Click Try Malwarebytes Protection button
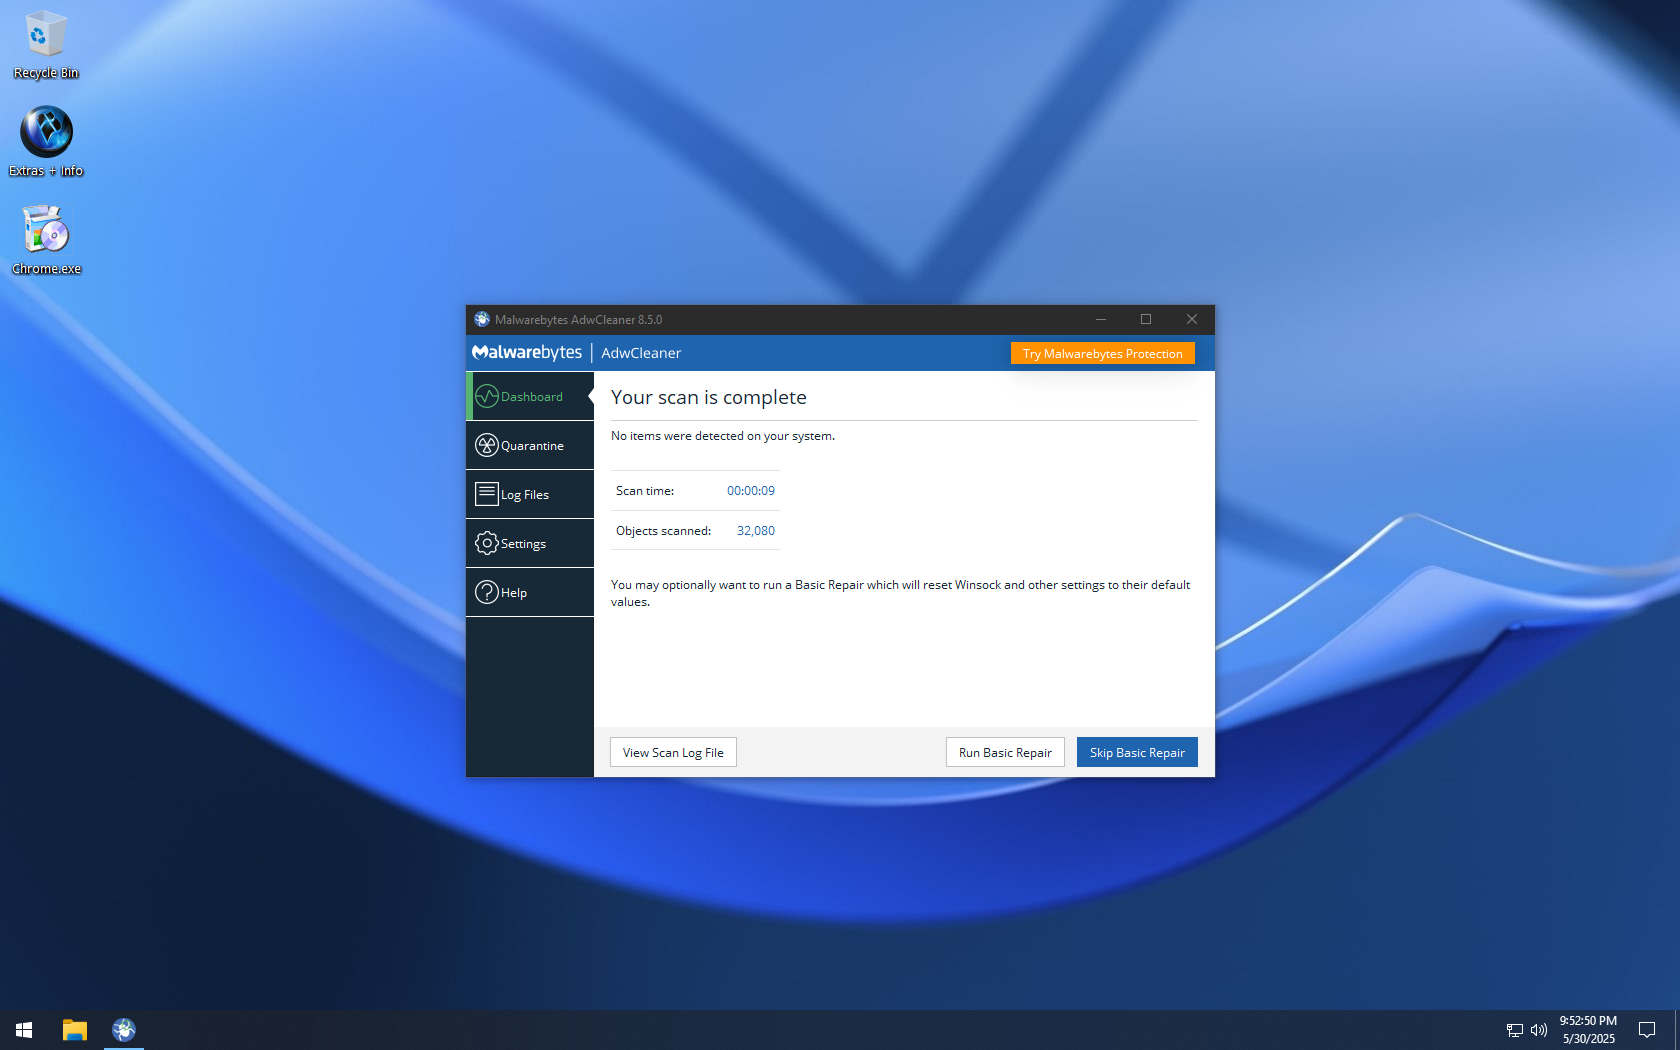 click(1102, 354)
